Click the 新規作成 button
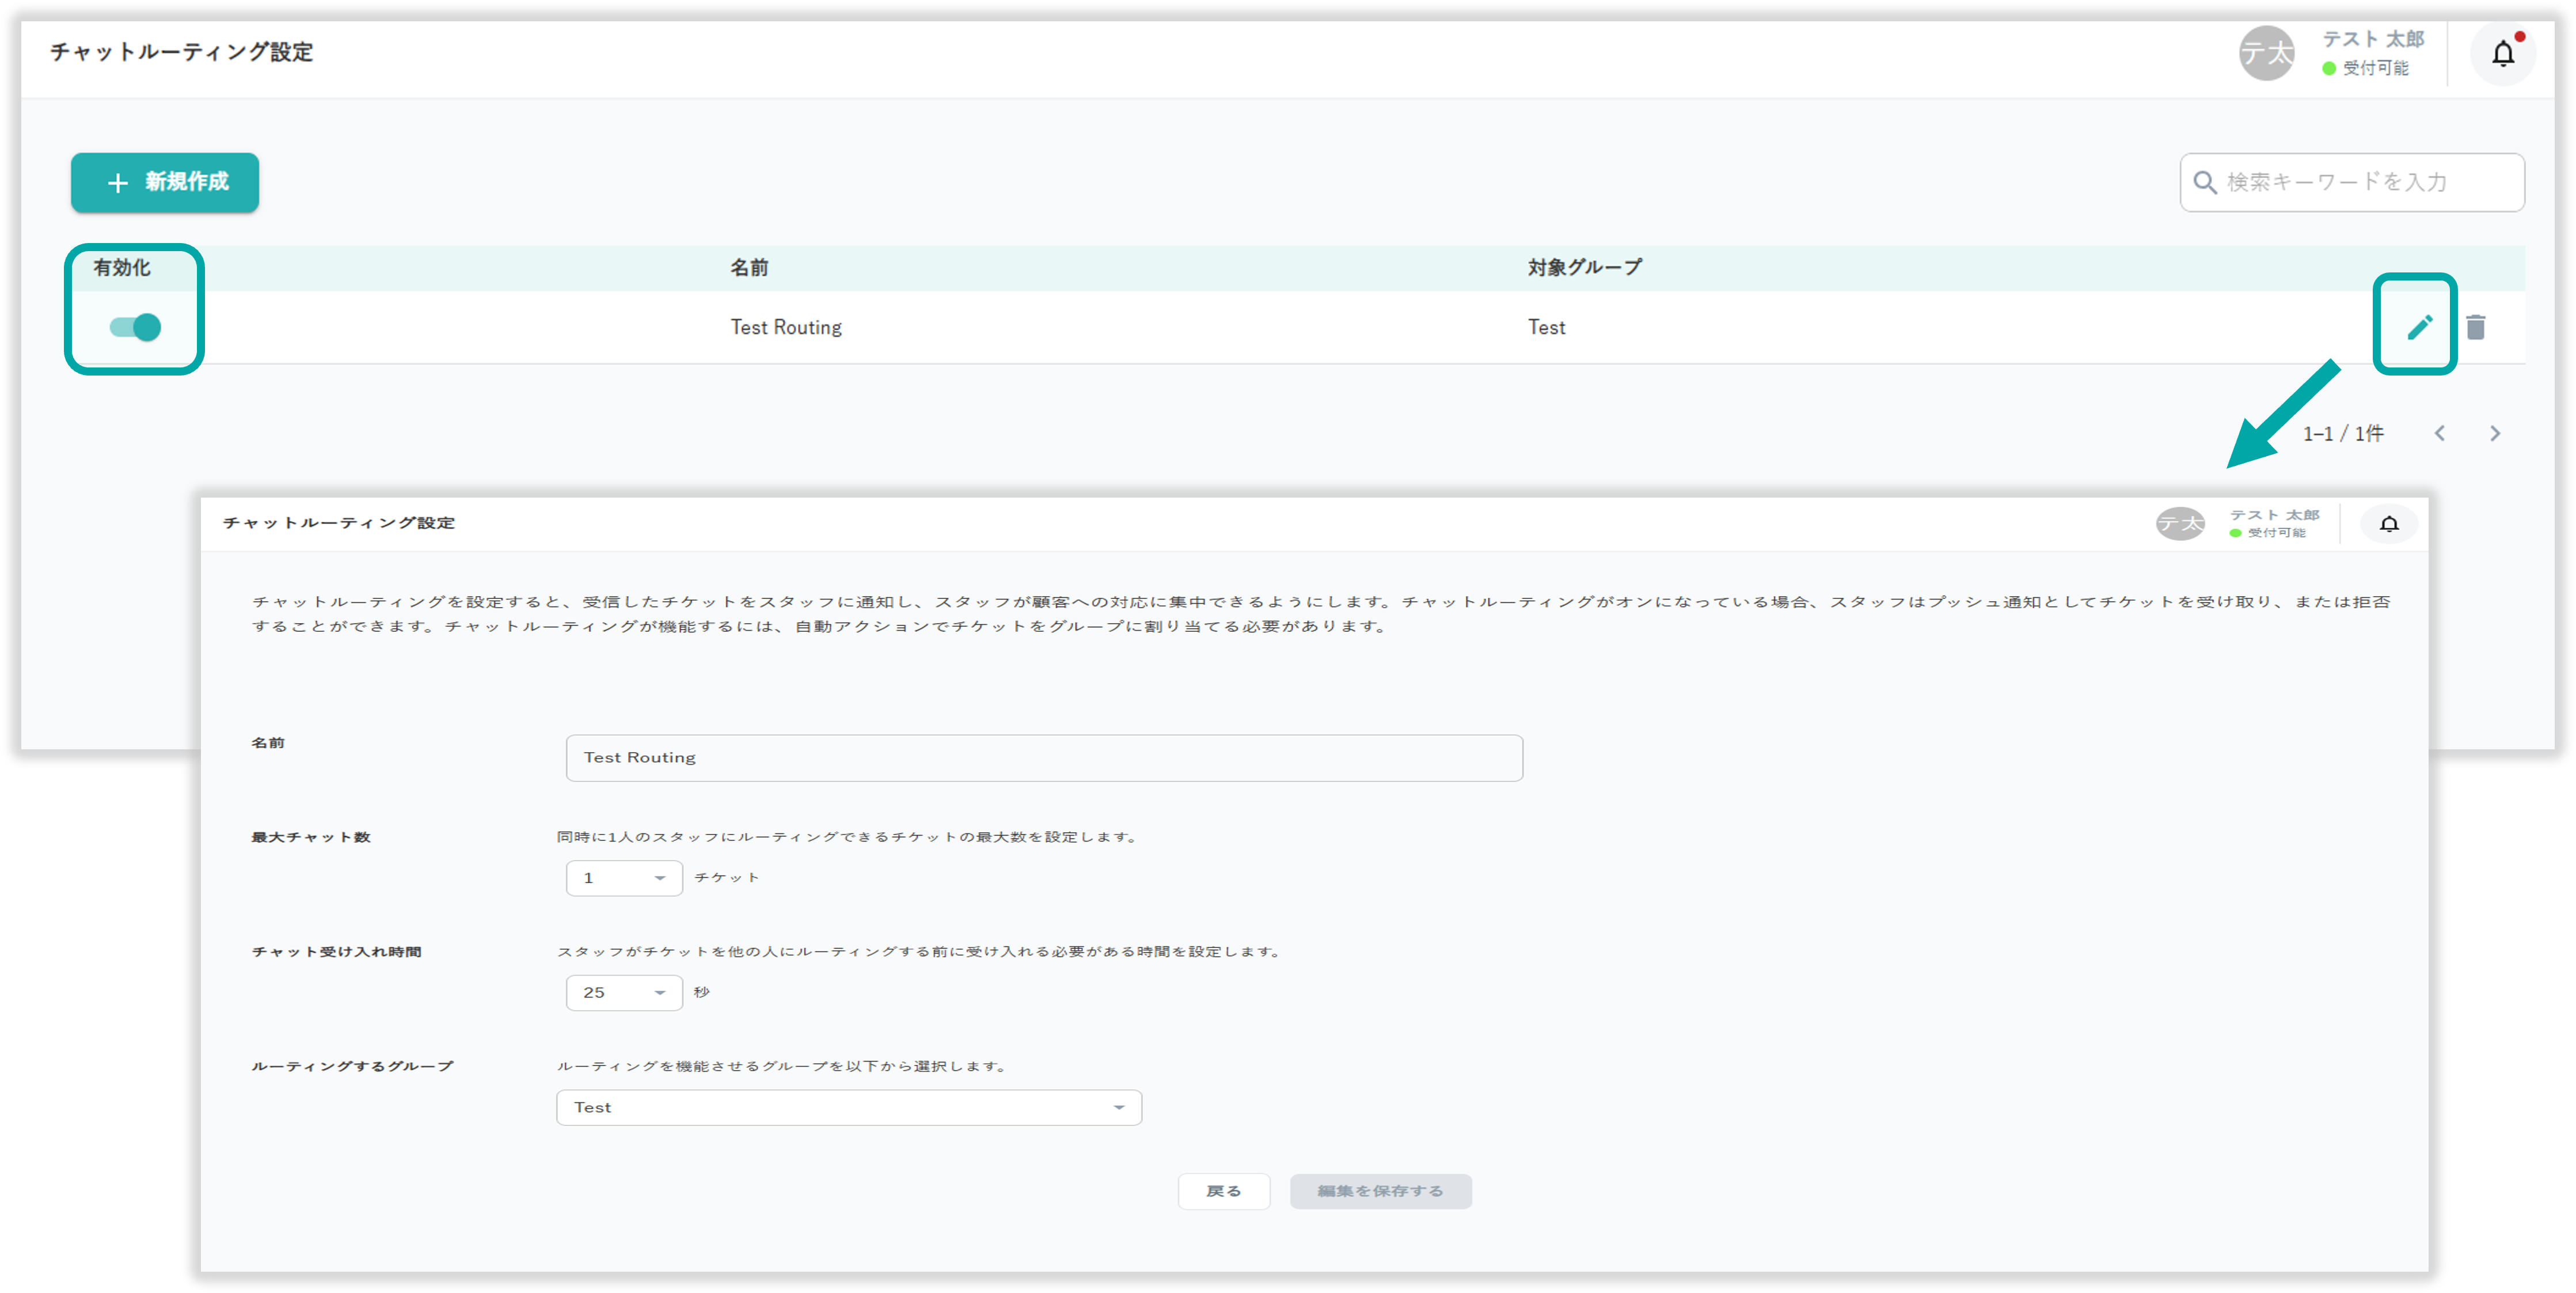Viewport: 2576px width, 1293px height. pos(165,183)
